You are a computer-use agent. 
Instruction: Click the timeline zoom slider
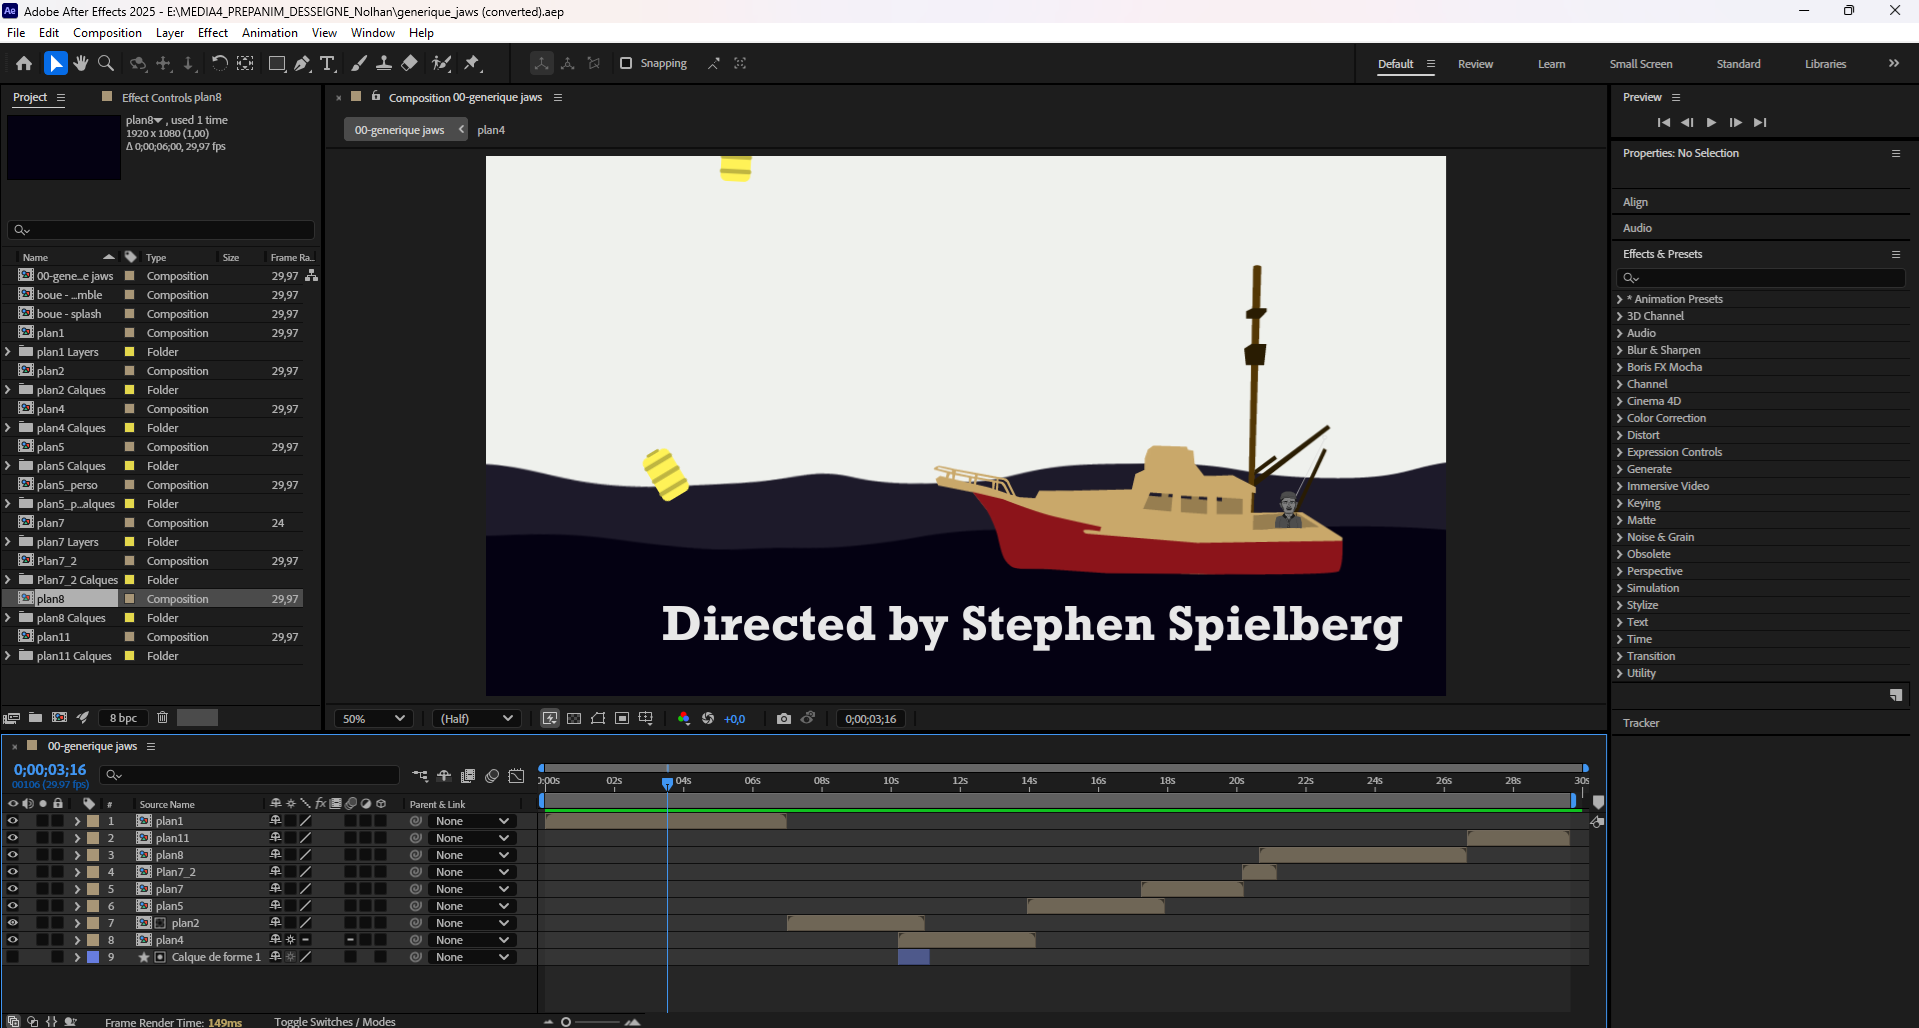[597, 1021]
